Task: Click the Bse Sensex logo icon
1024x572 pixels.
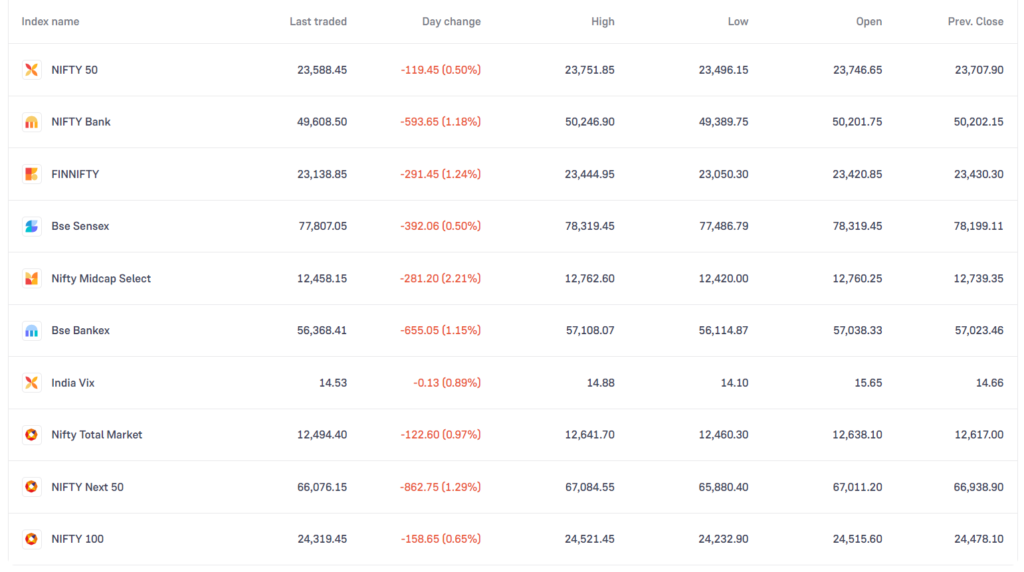Action: (31, 226)
